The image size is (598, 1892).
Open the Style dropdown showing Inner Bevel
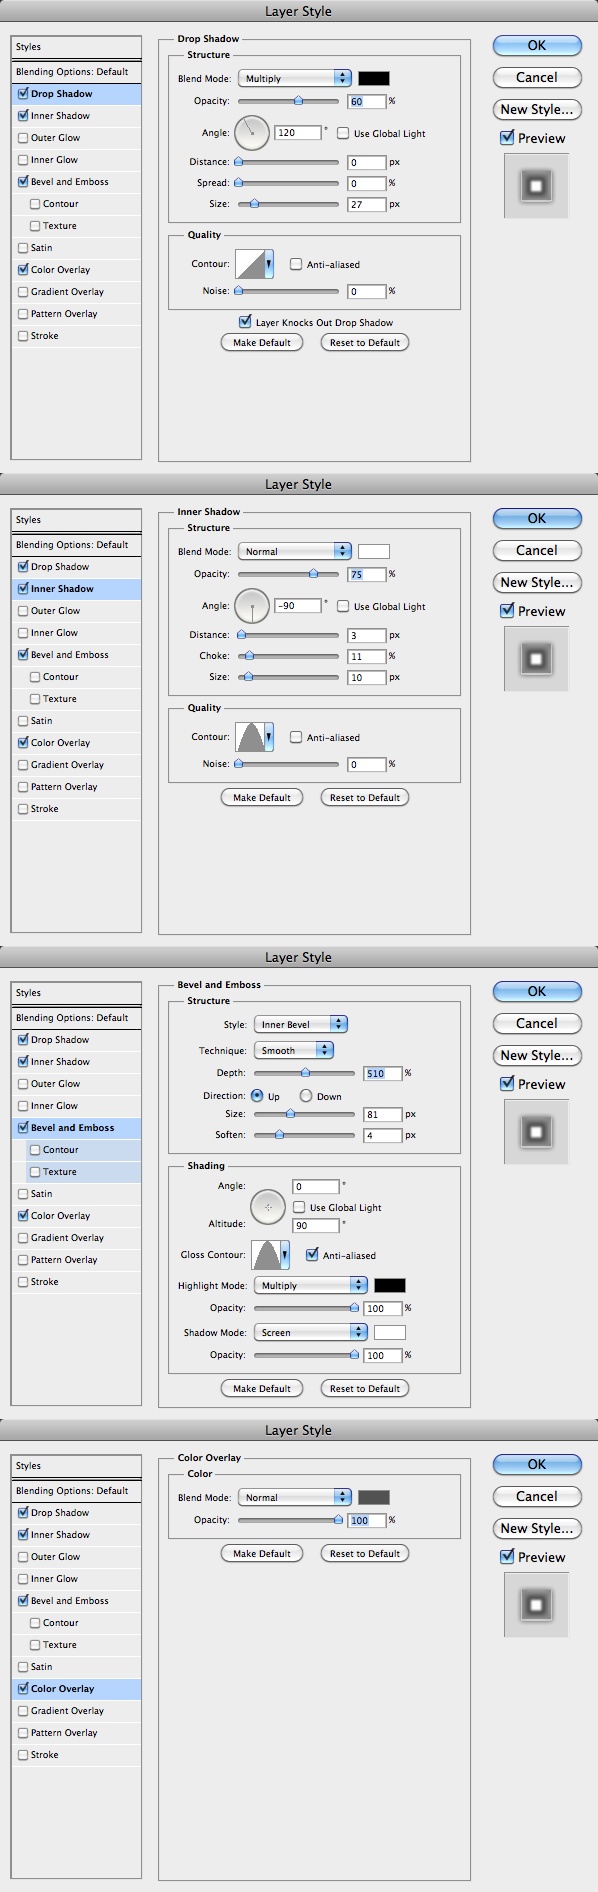point(300,1024)
